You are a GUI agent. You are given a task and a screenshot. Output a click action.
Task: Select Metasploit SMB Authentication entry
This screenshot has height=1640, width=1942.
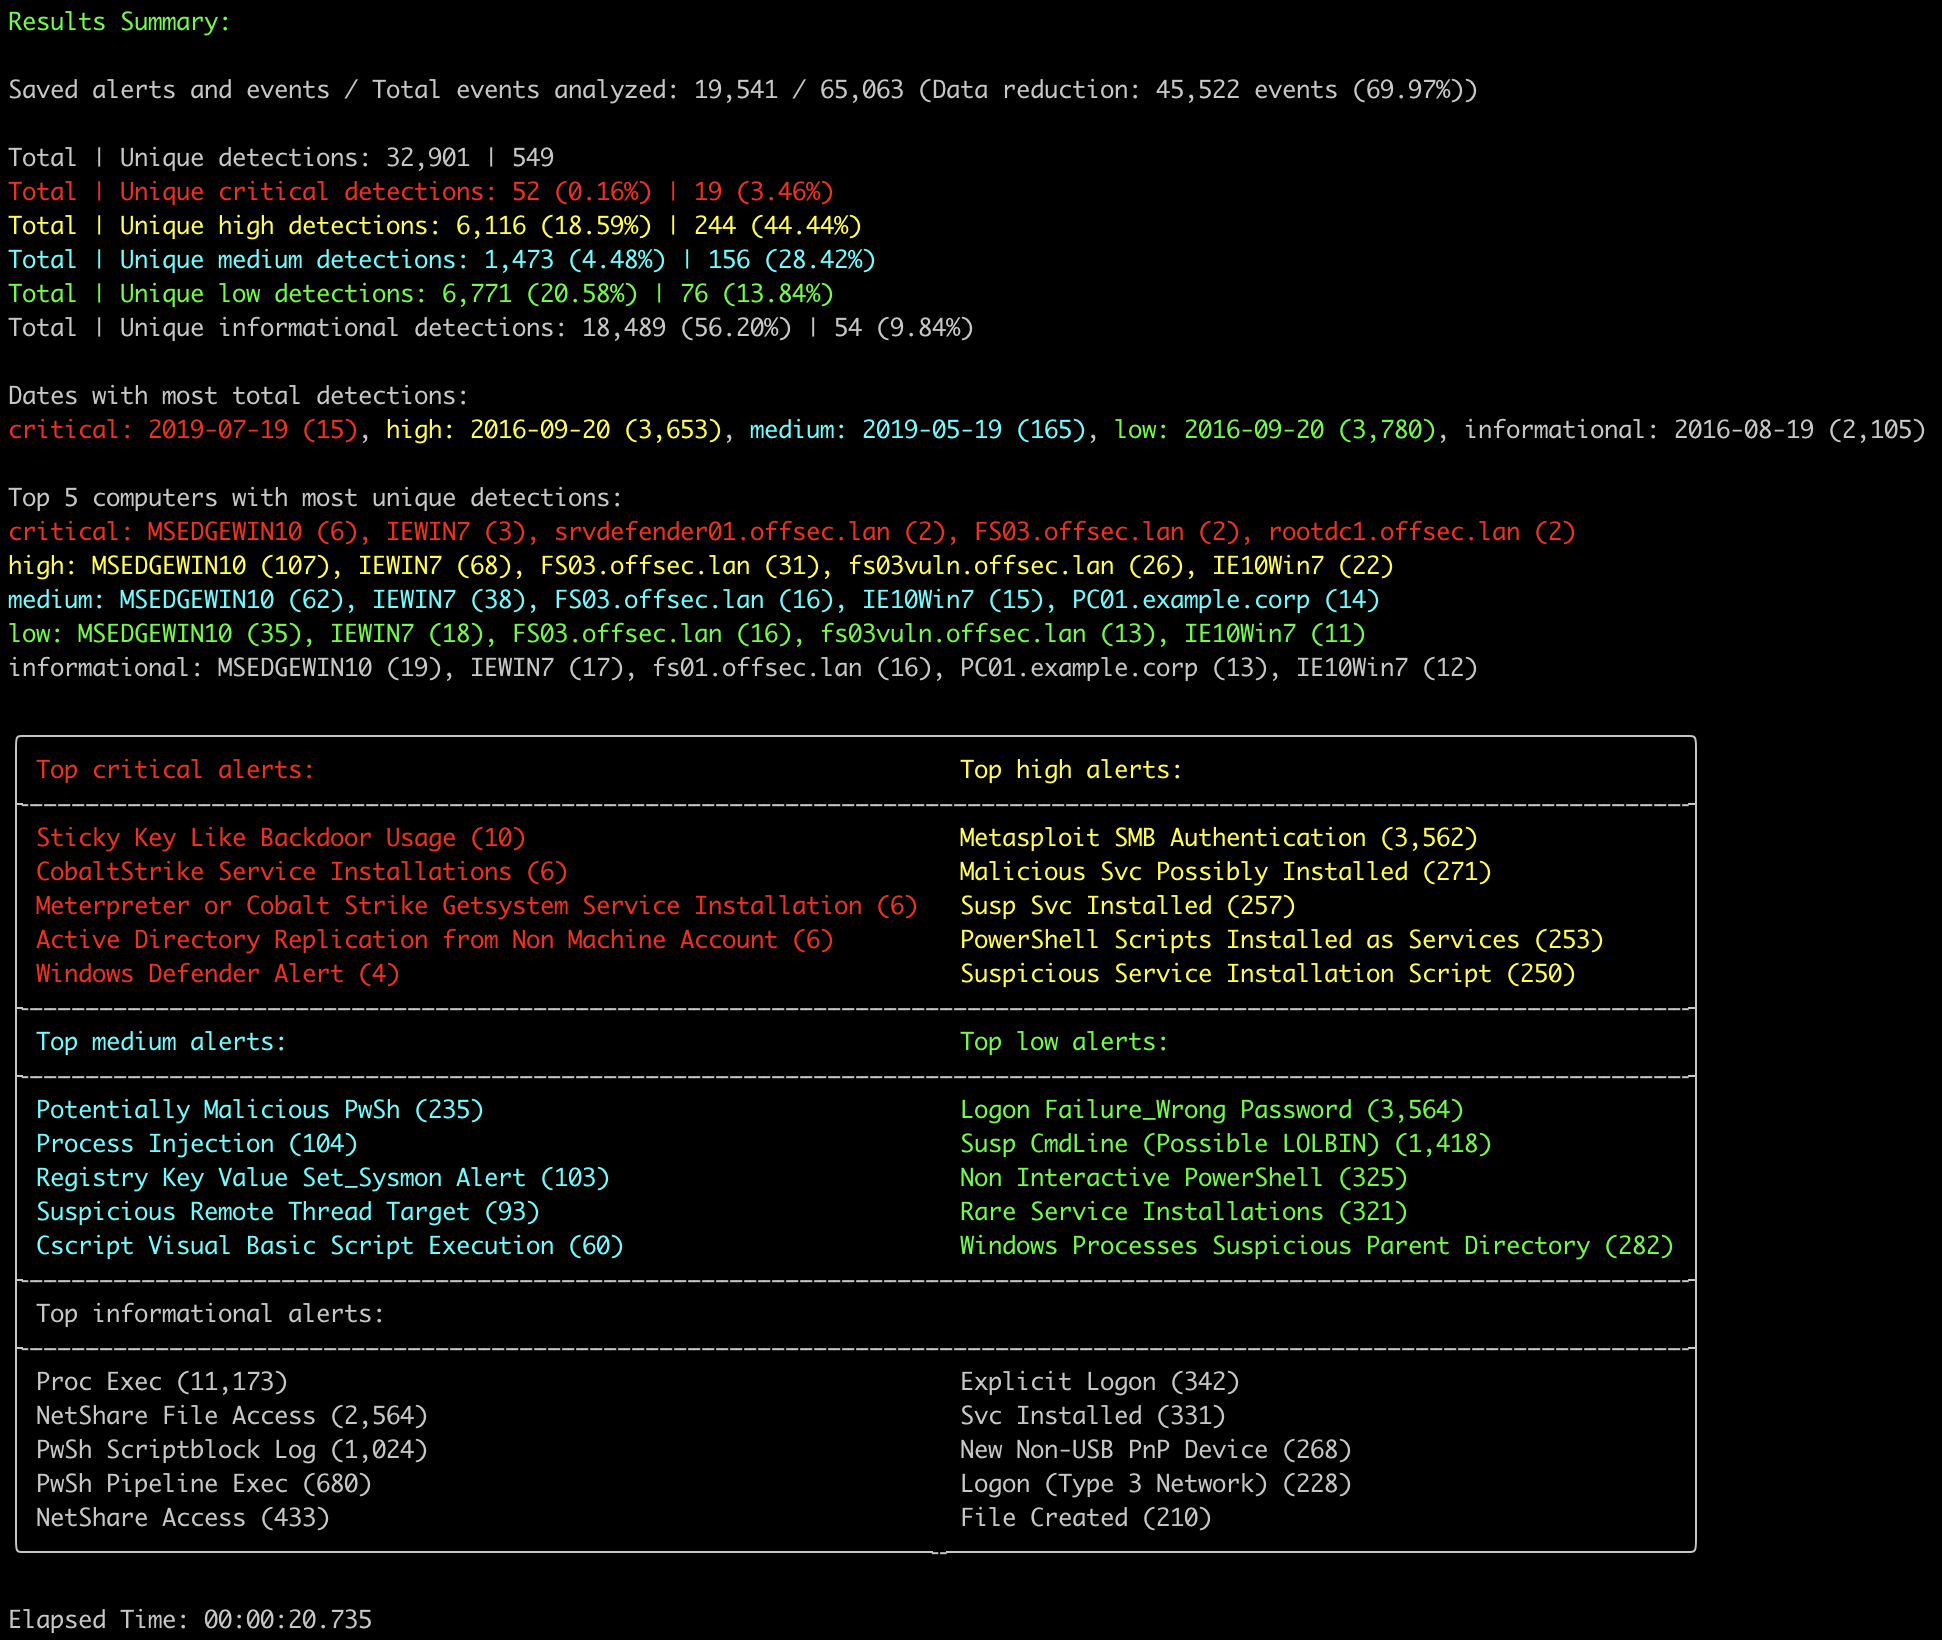[x=1220, y=837]
